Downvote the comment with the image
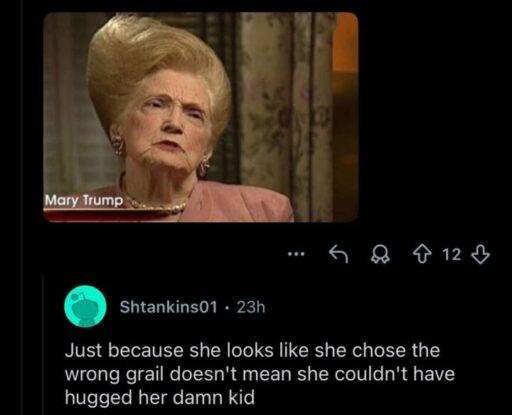Screen dimensions: 512x415 click(480, 255)
